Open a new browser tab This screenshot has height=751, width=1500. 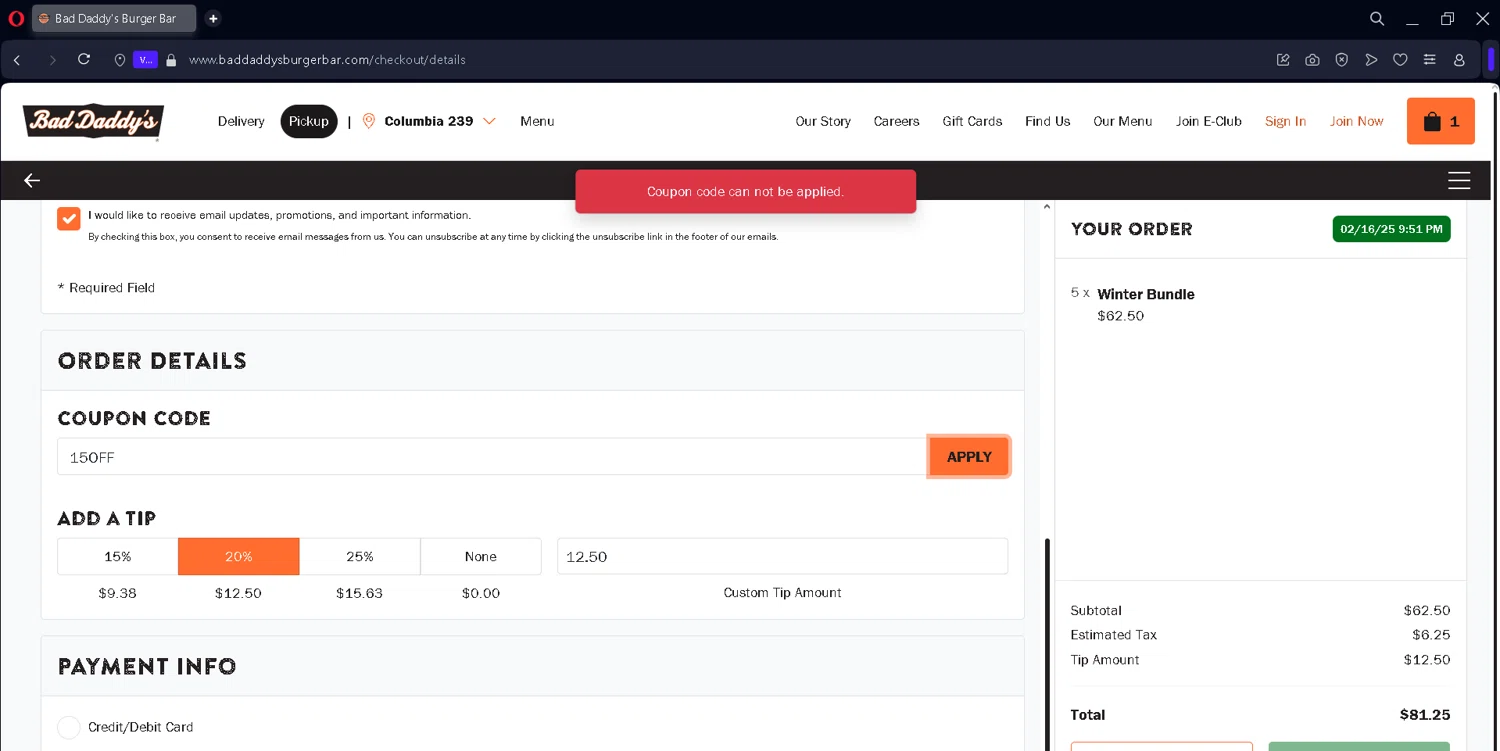[x=213, y=18]
